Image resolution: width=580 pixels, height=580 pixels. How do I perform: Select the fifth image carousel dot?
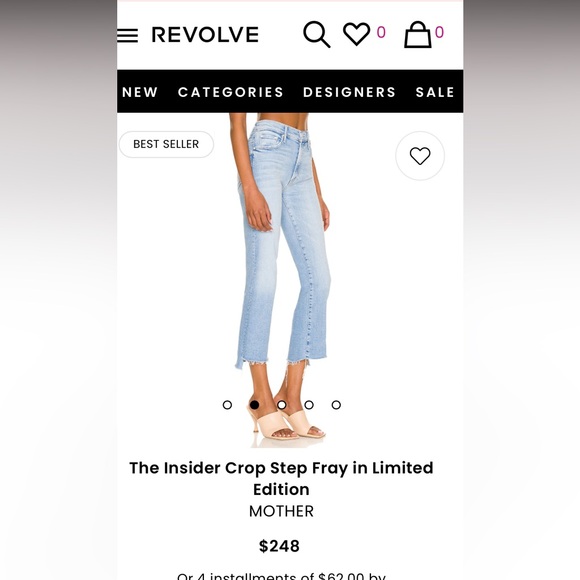336,405
